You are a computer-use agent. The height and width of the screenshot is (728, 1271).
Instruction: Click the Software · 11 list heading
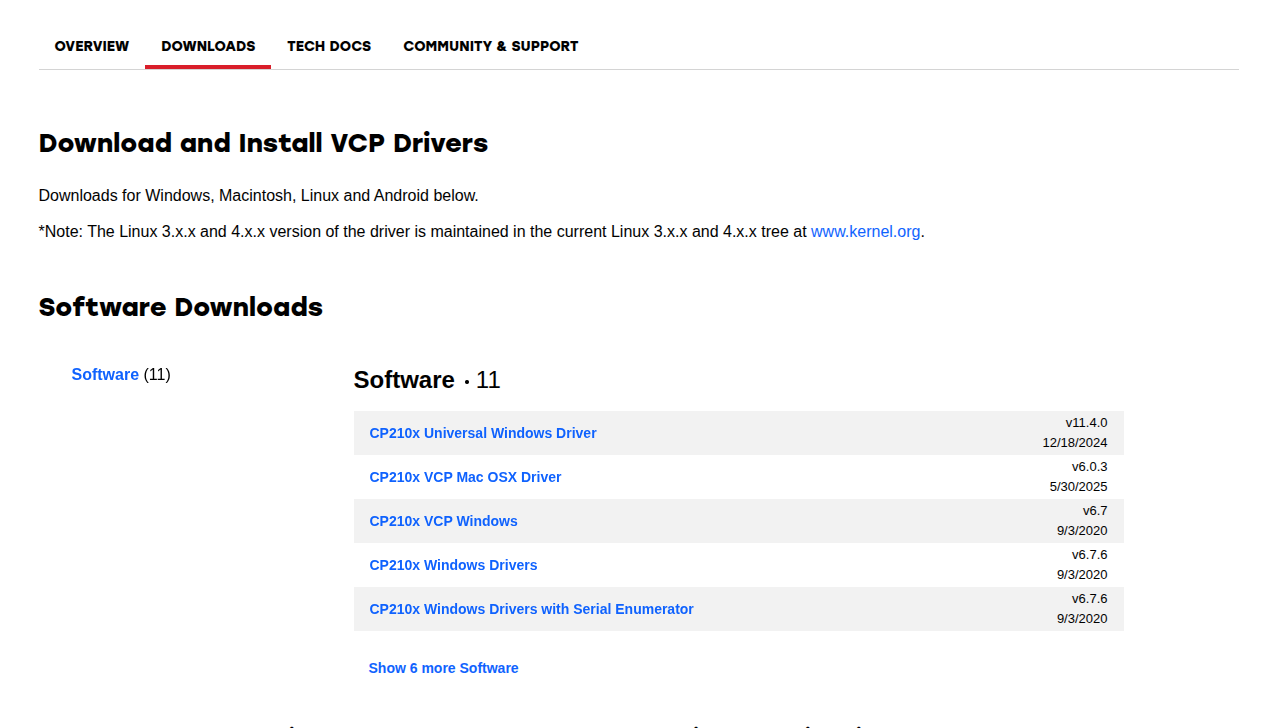pos(427,380)
